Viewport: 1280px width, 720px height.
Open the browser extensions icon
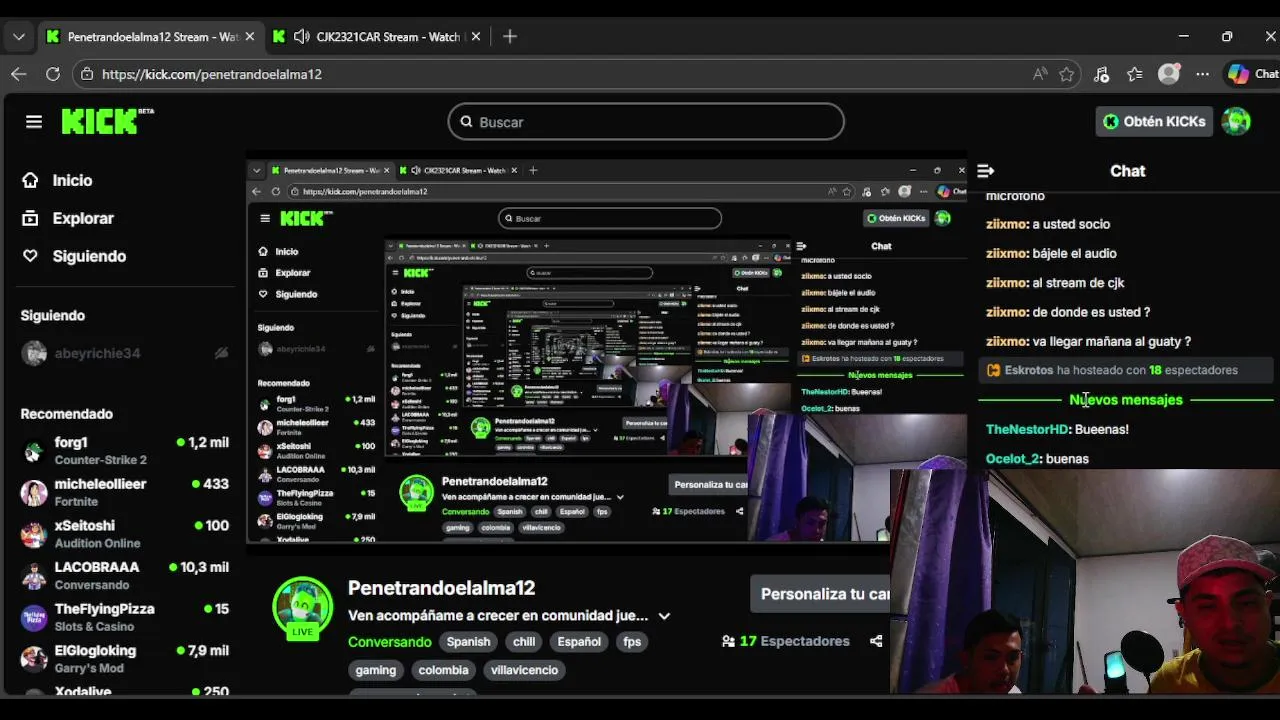(1101, 74)
